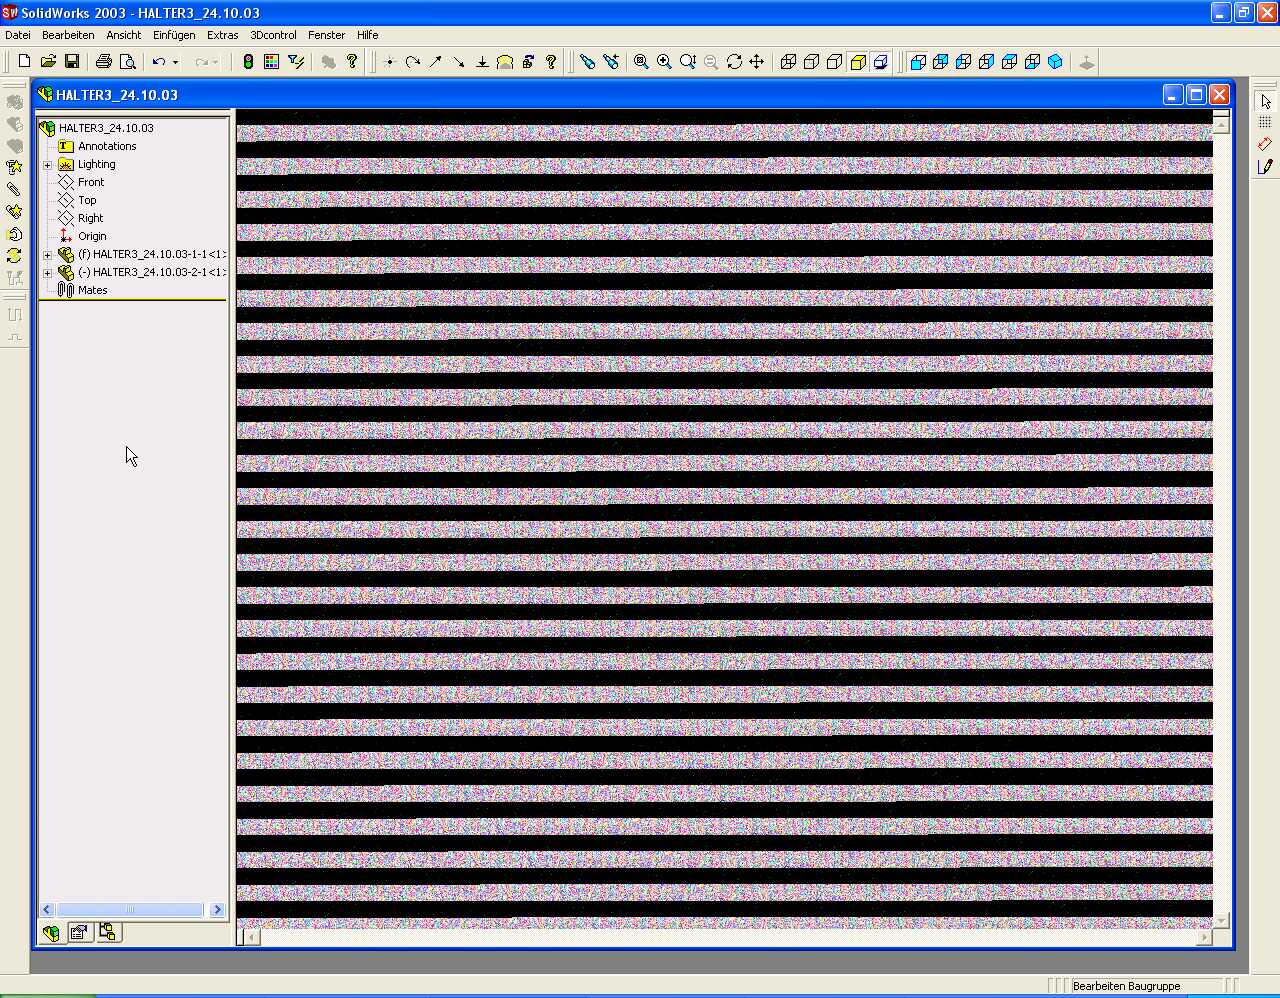Image resolution: width=1280 pixels, height=998 pixels.
Task: Click the down-to-baseline arrow toolbar icon
Action: point(482,62)
